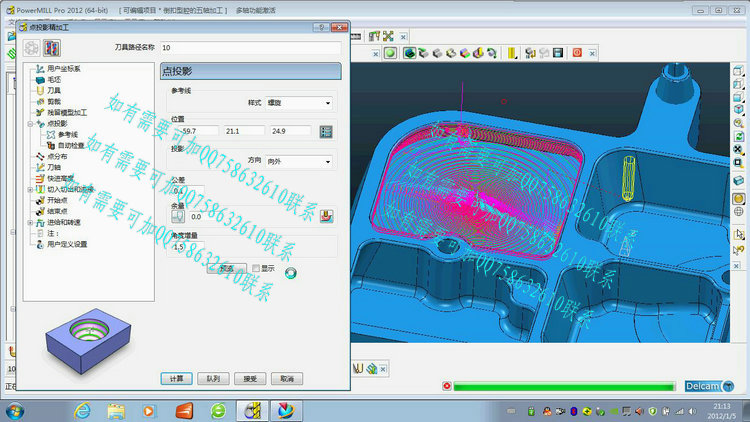This screenshot has height=422, width=750.
Task: Click the 刀具路径名称 input field
Action: coord(251,48)
